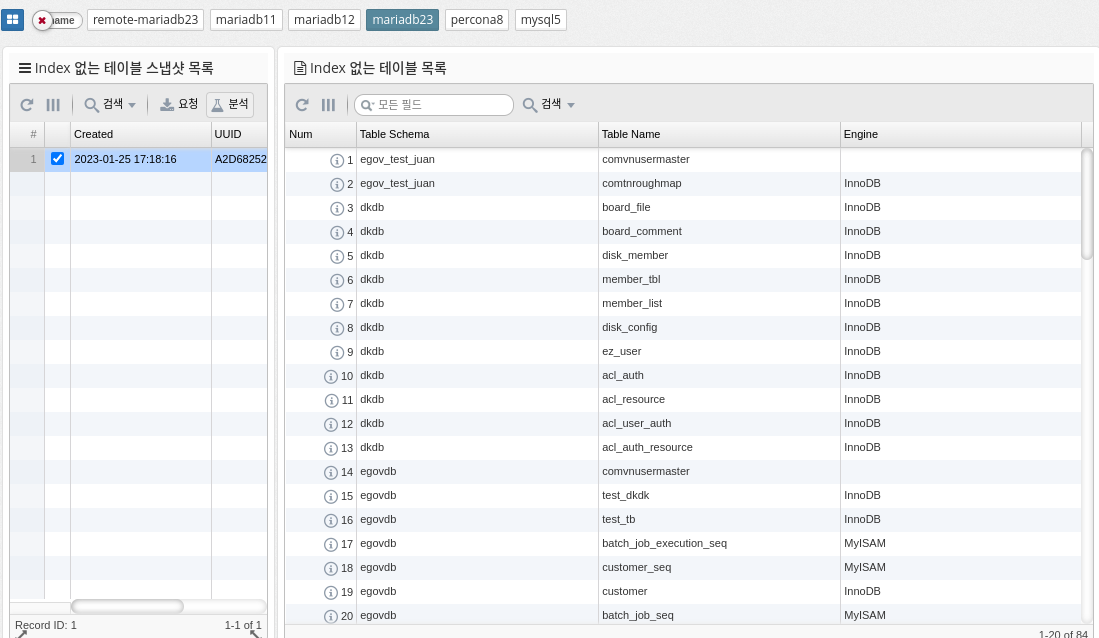Click the red X remove tag icon
Viewport: 1099px width, 638px height.
coord(42,20)
